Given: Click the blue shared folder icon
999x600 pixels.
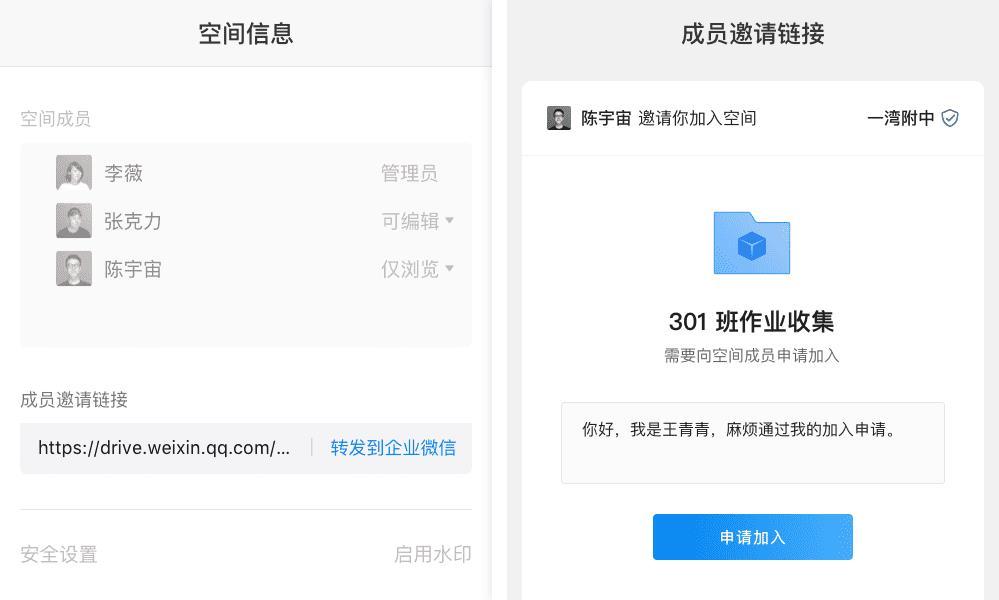Looking at the screenshot, I should (752, 243).
